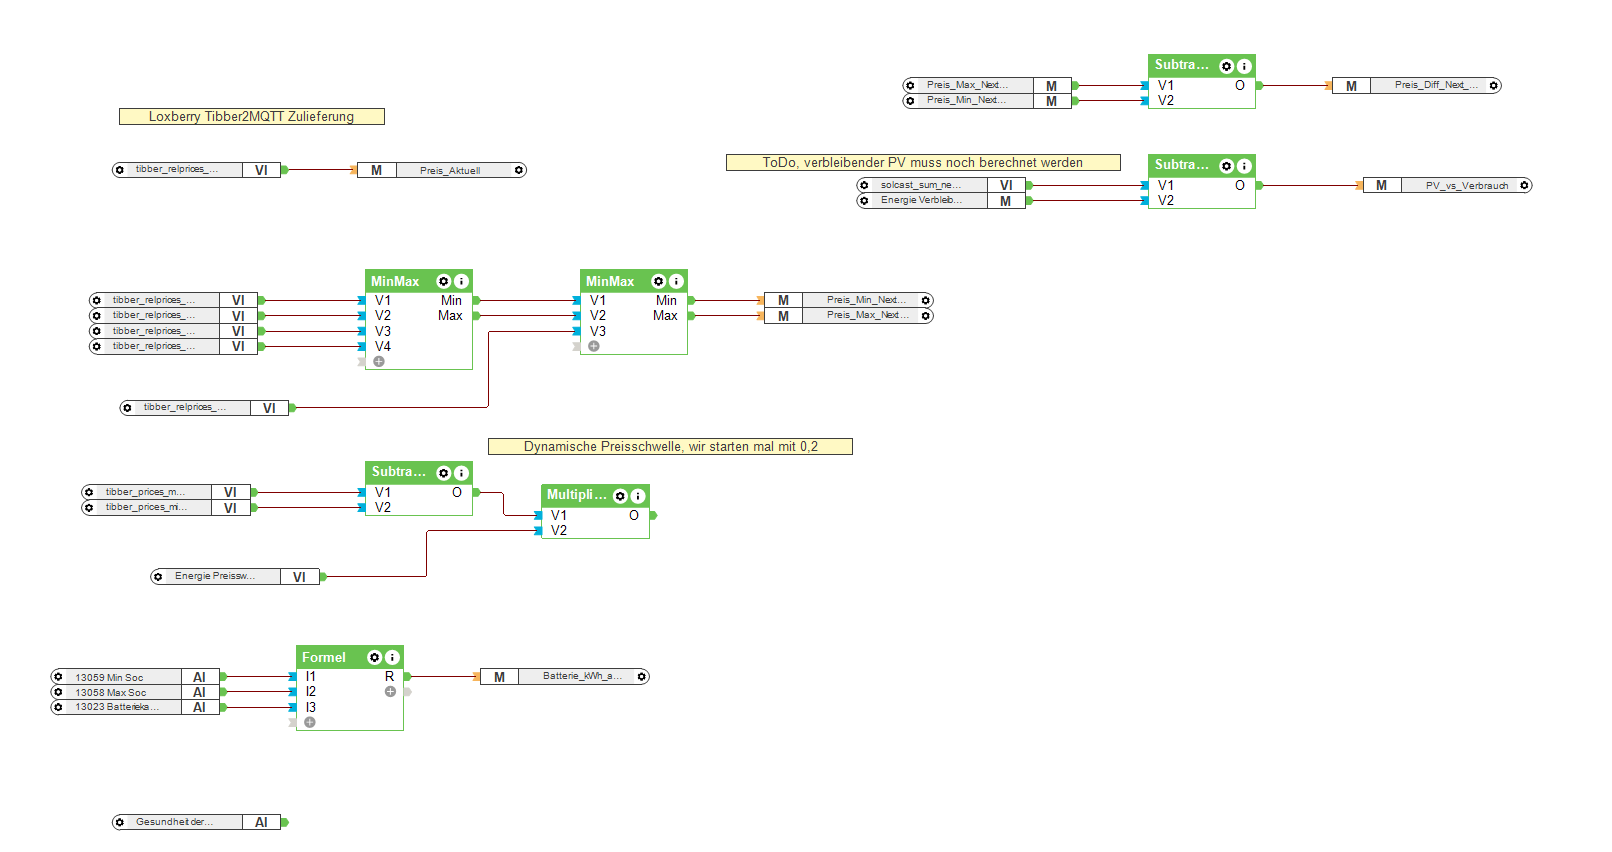Click the '13023 Batterieka…' input label
This screenshot has height=852, width=1612.
[117, 708]
